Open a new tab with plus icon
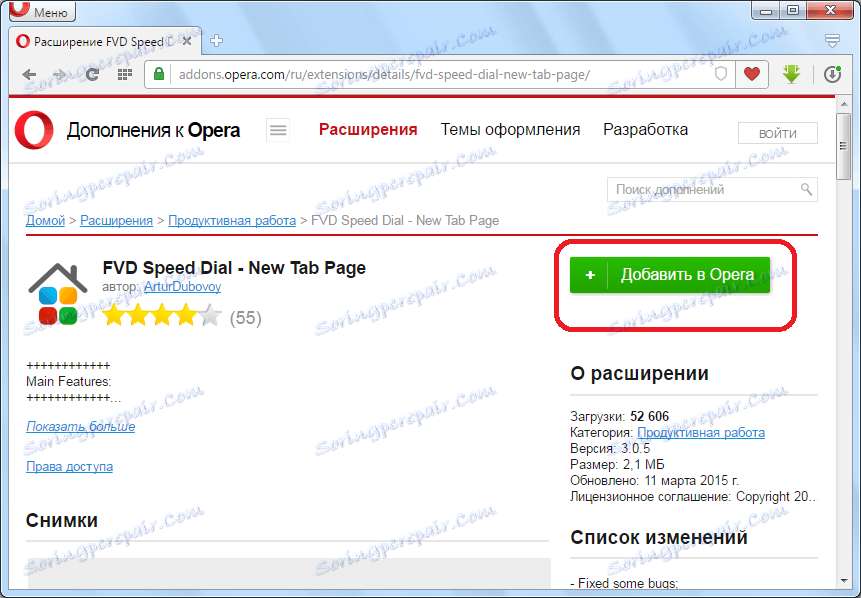This screenshot has height=598, width=861. click(216, 41)
